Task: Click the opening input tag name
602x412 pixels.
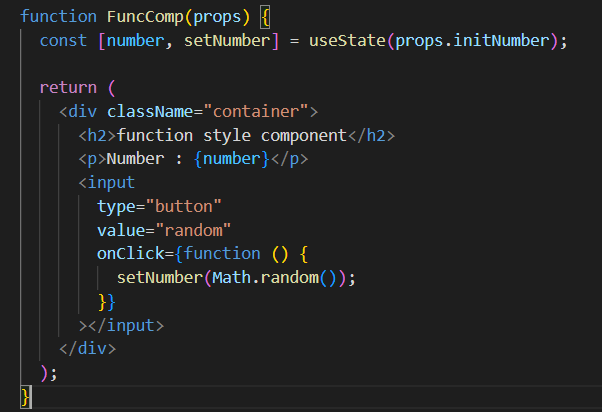Action: (x=111, y=183)
